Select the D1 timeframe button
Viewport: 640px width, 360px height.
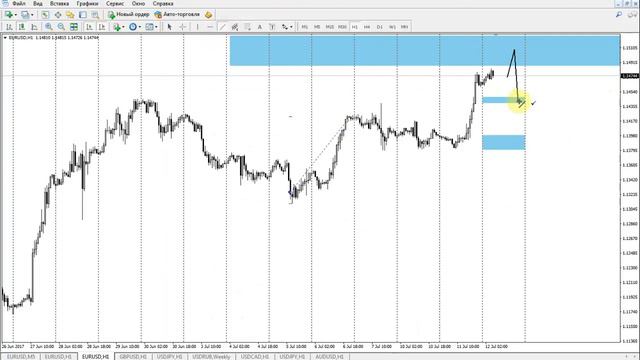coord(380,27)
